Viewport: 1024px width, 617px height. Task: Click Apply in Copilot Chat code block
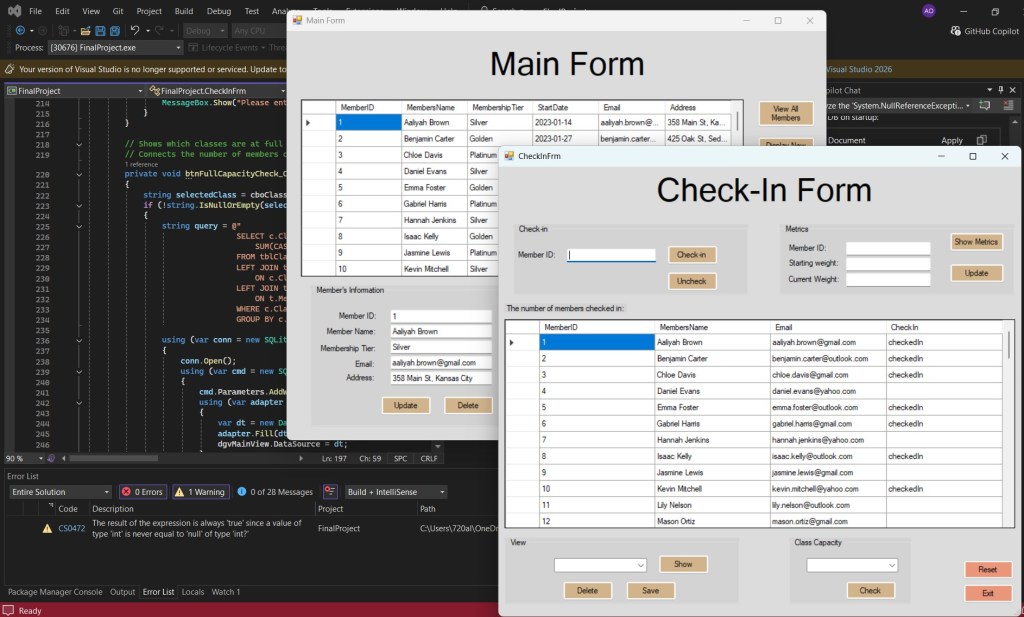(x=952, y=140)
